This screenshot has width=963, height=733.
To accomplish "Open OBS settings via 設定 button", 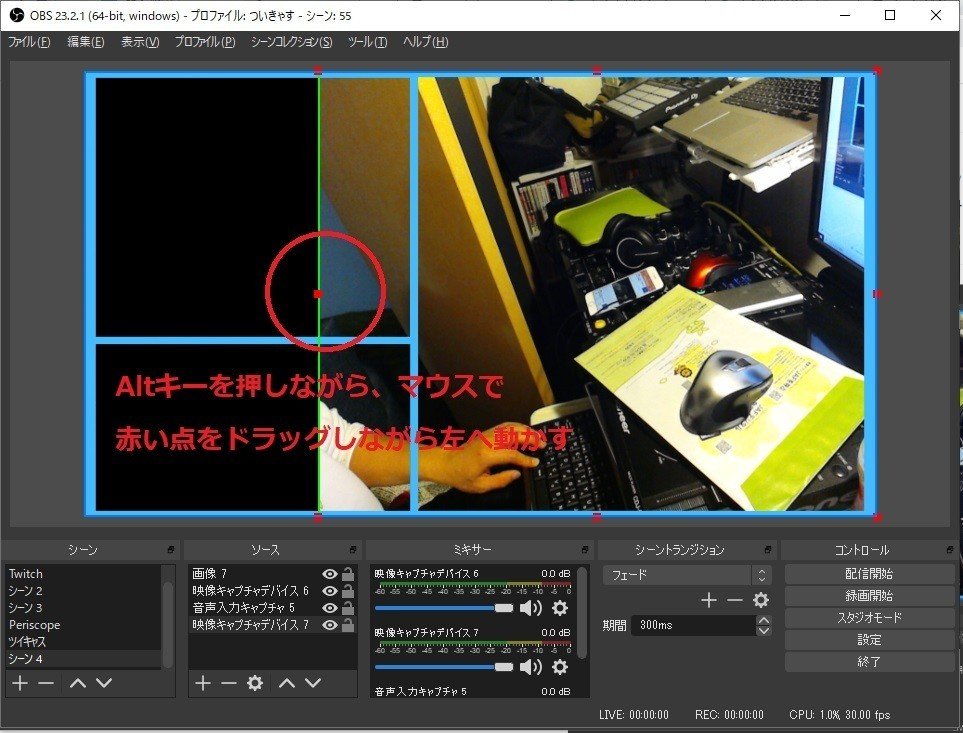I will pyautogui.click(x=871, y=639).
